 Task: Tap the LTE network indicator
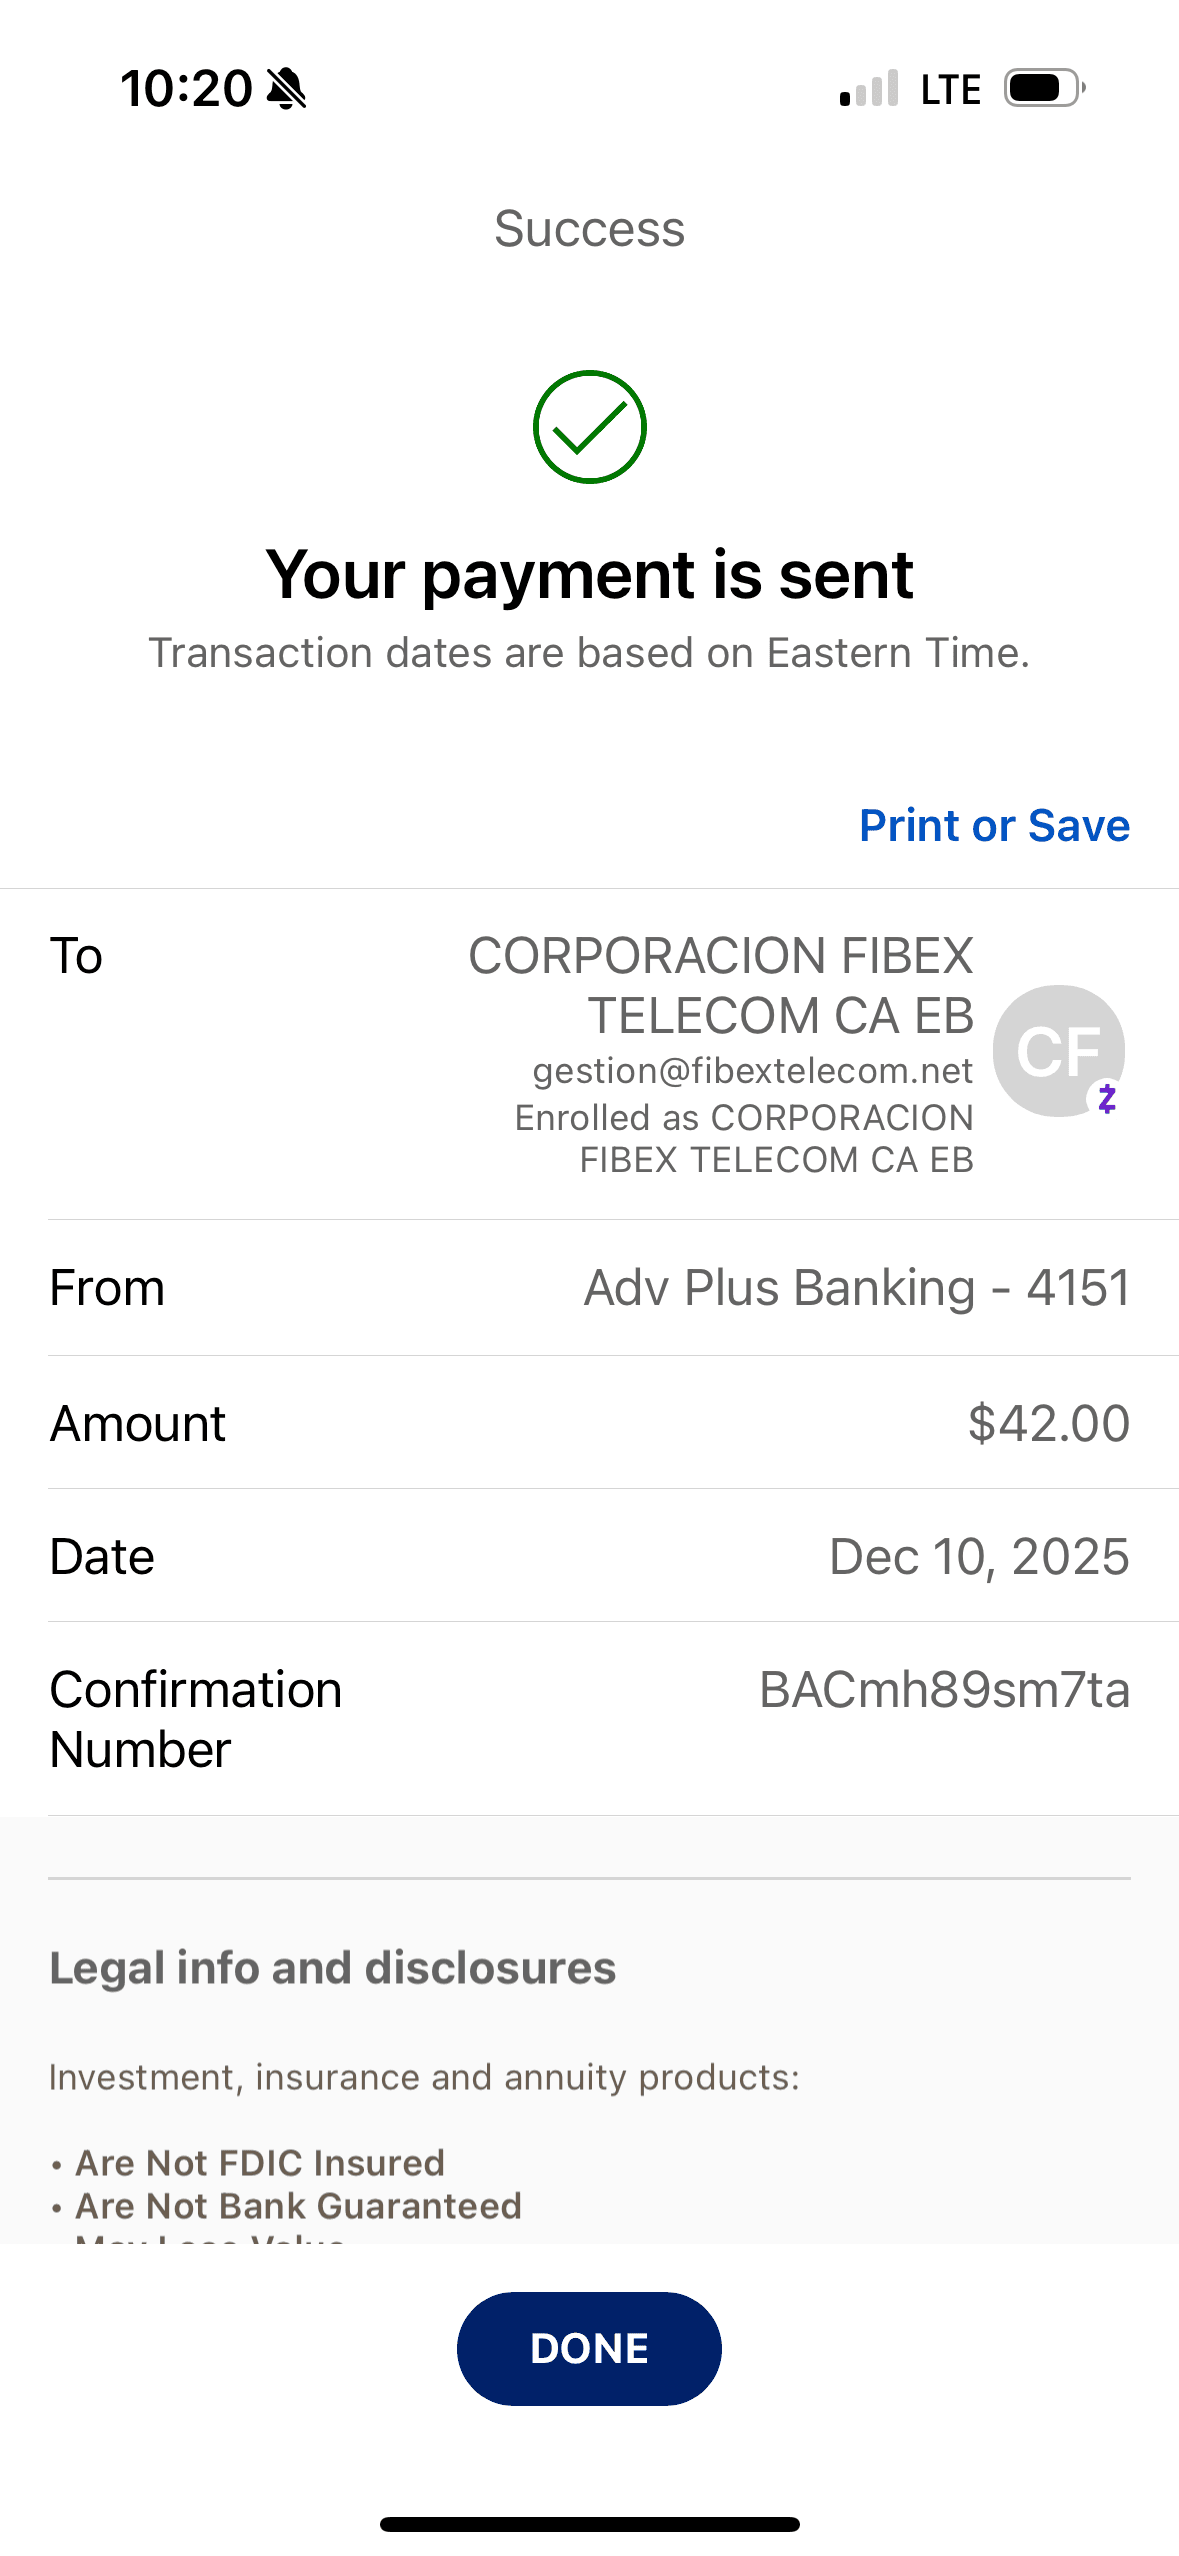(950, 90)
